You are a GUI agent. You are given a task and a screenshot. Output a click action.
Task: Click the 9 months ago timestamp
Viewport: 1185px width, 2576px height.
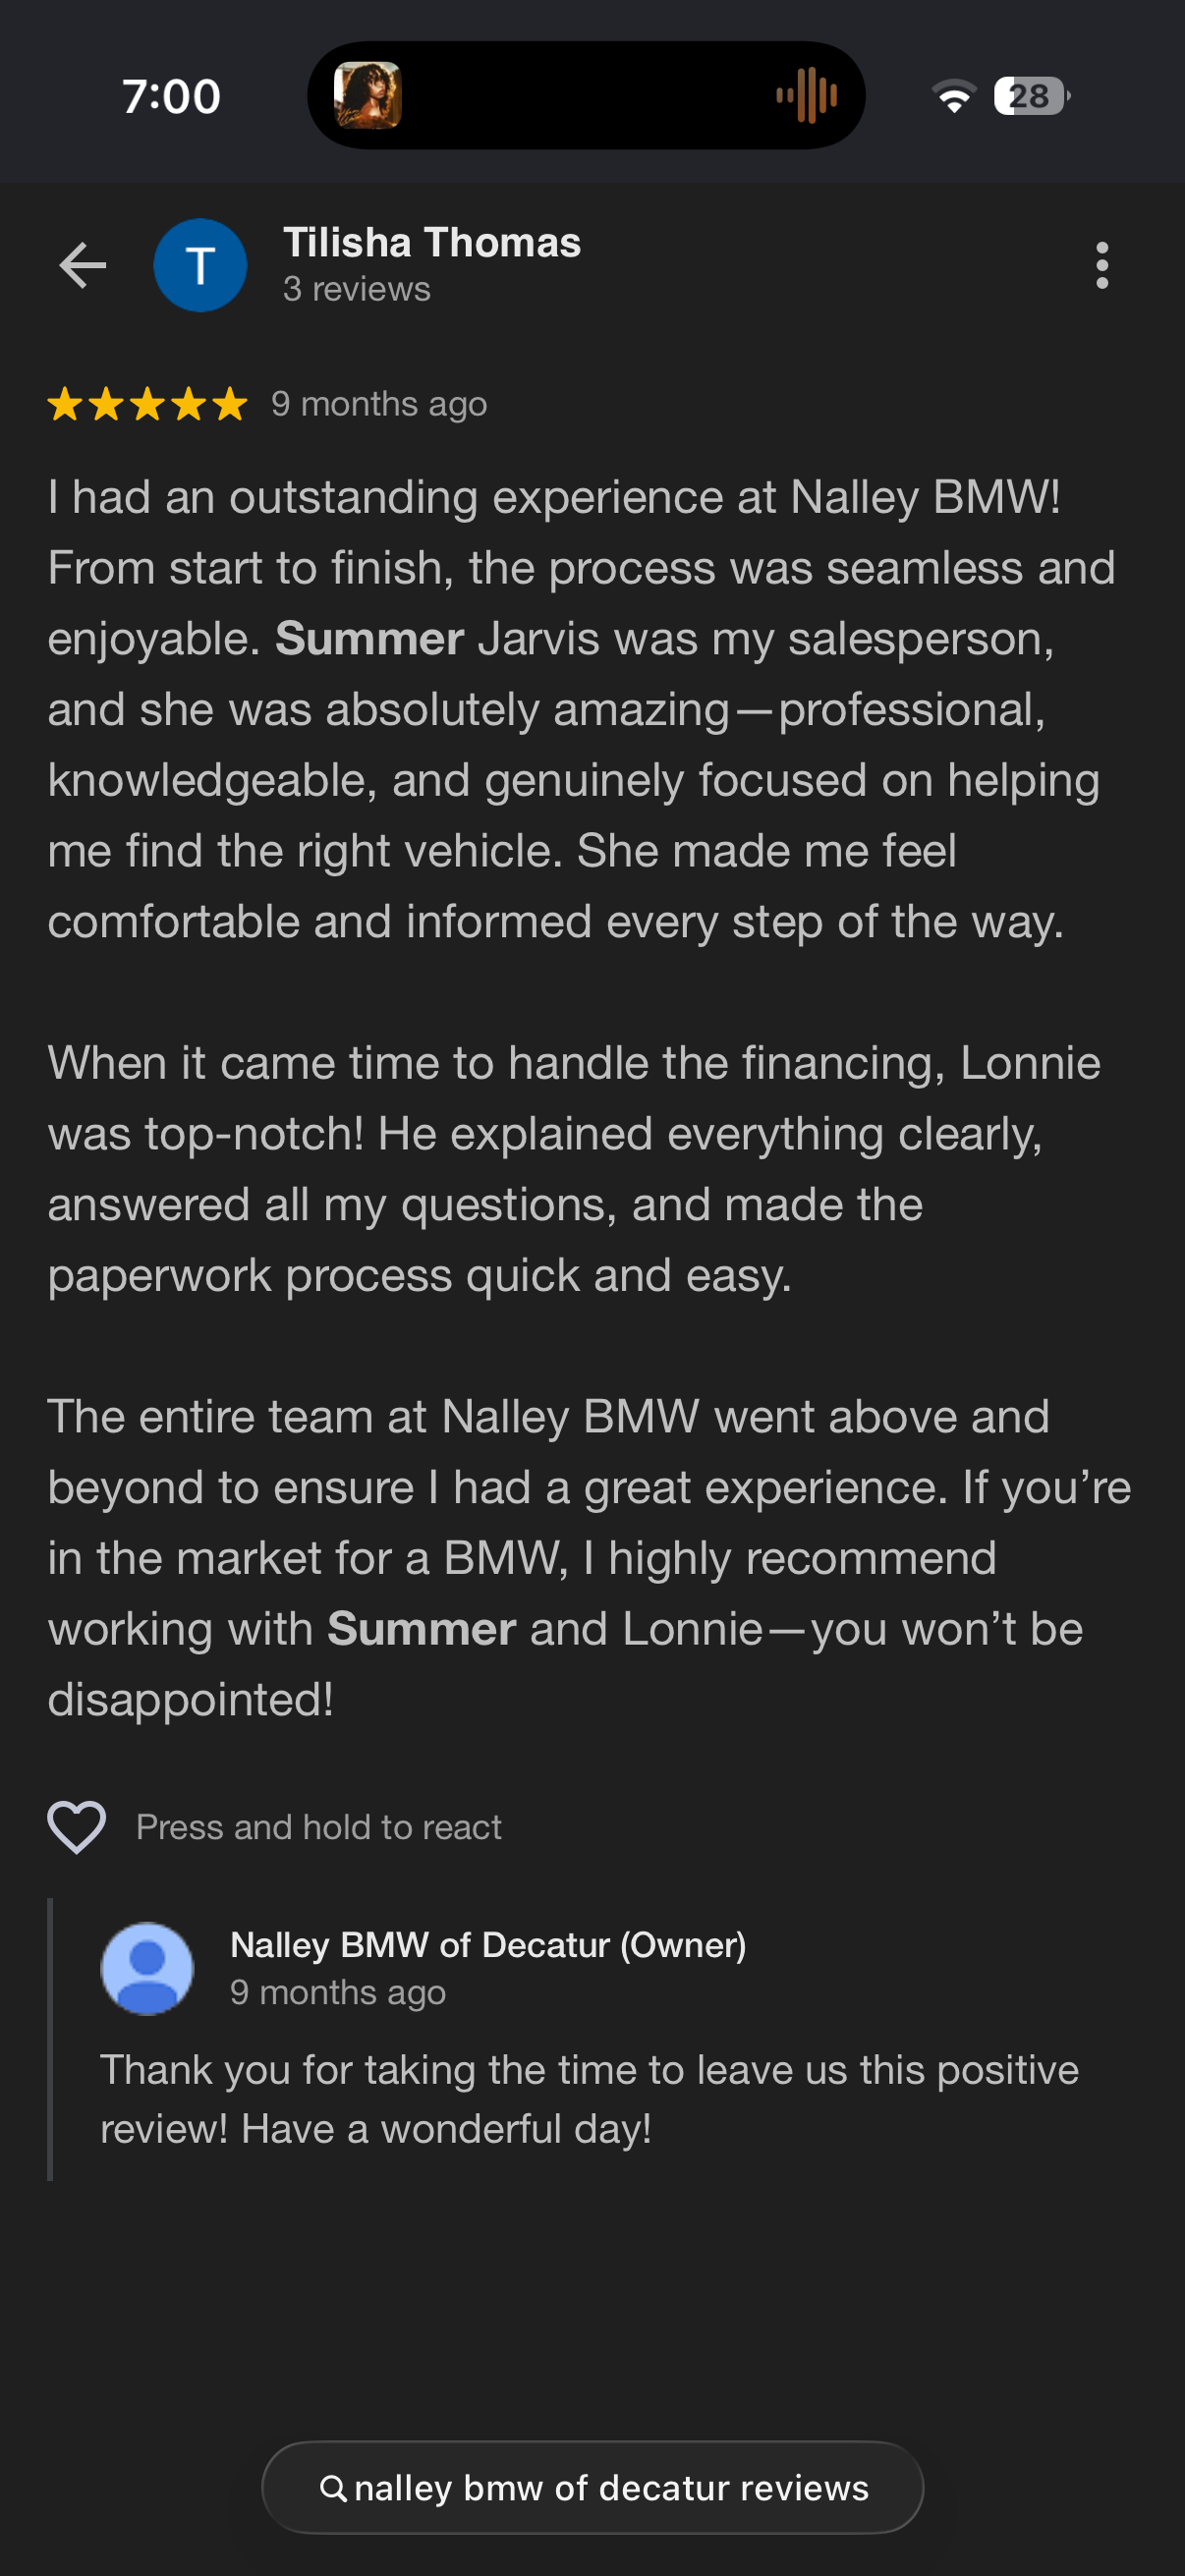click(x=378, y=404)
